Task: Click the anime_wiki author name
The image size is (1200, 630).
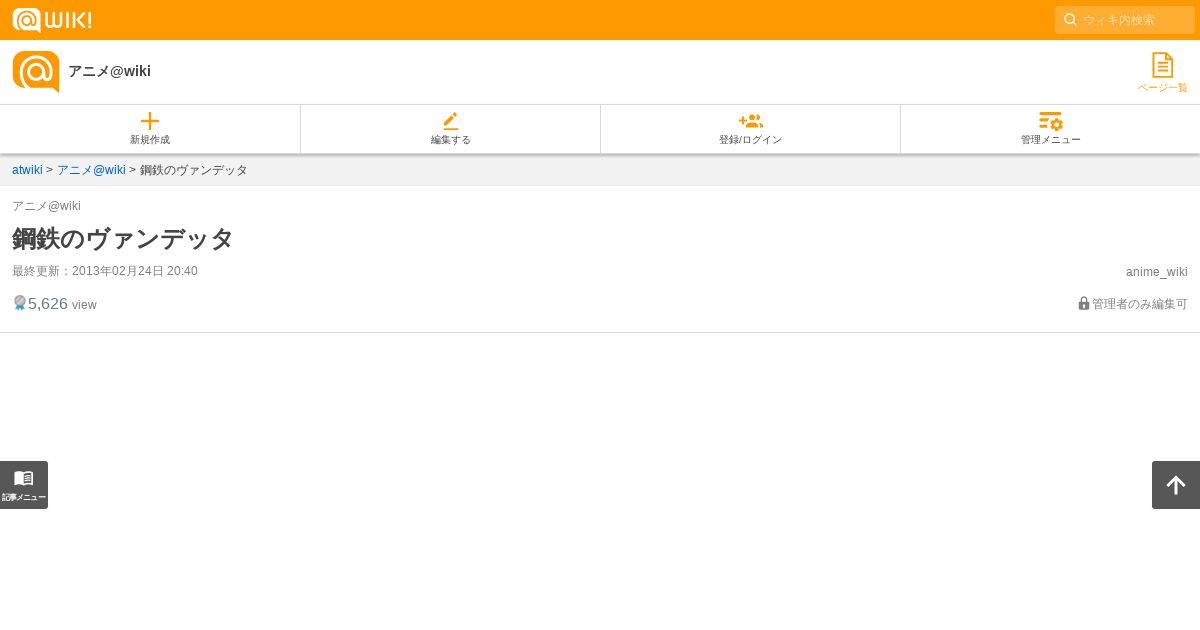Action: [x=1157, y=272]
